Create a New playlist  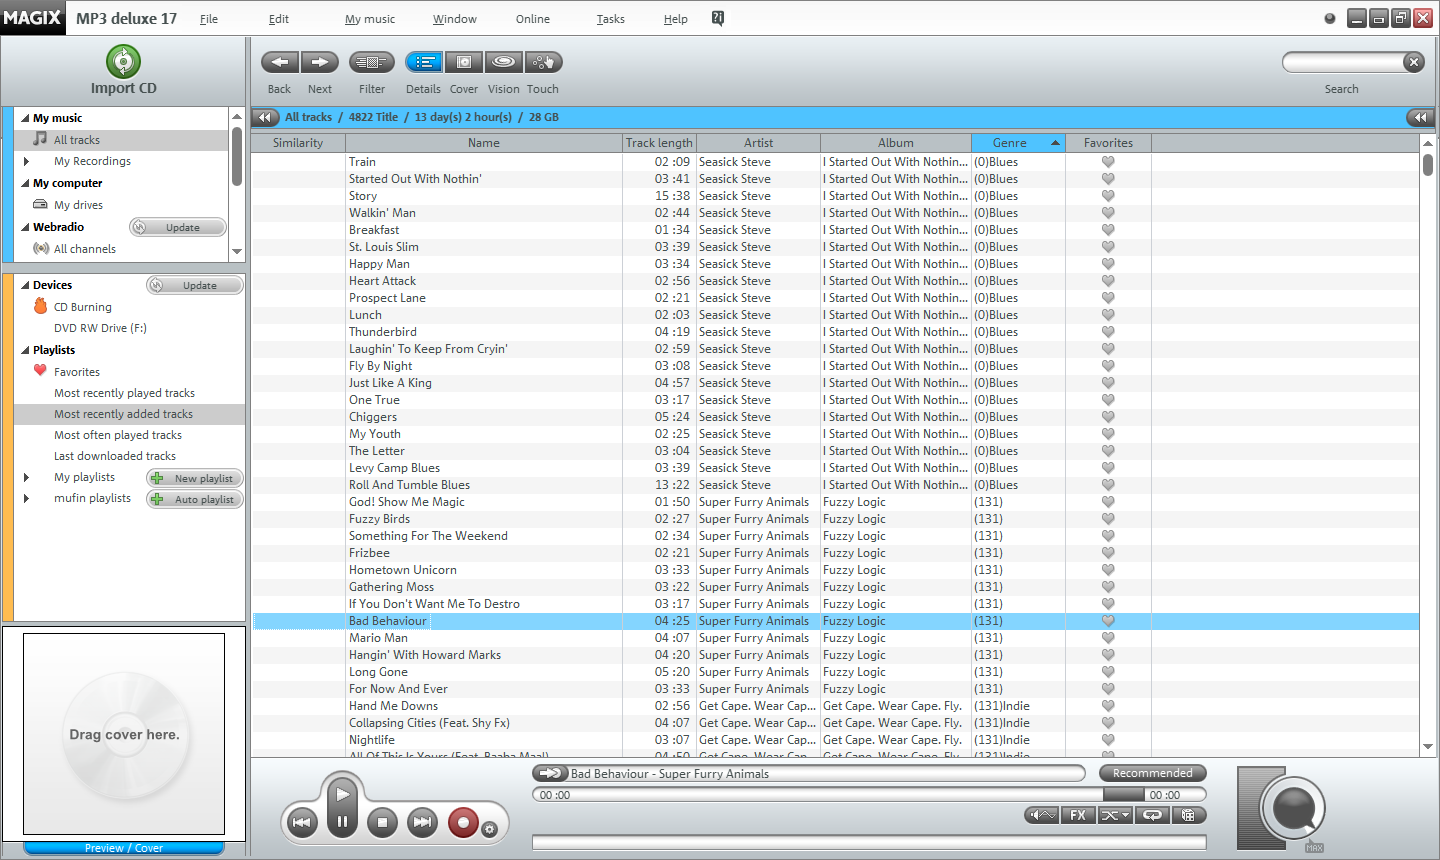pyautogui.click(x=195, y=478)
